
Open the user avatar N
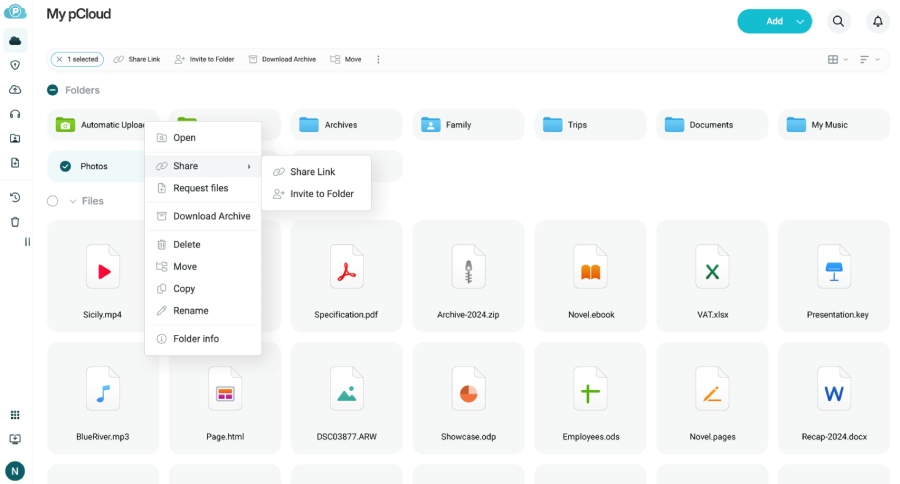[x=15, y=471]
